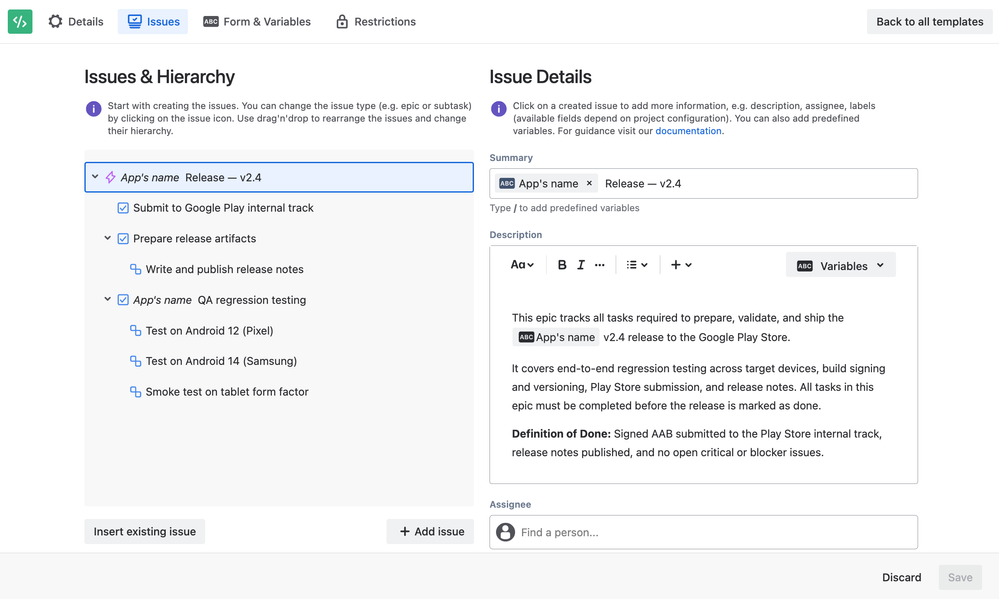Click task icon for QA regression testing
The width and height of the screenshot is (999, 599).
(x=123, y=300)
